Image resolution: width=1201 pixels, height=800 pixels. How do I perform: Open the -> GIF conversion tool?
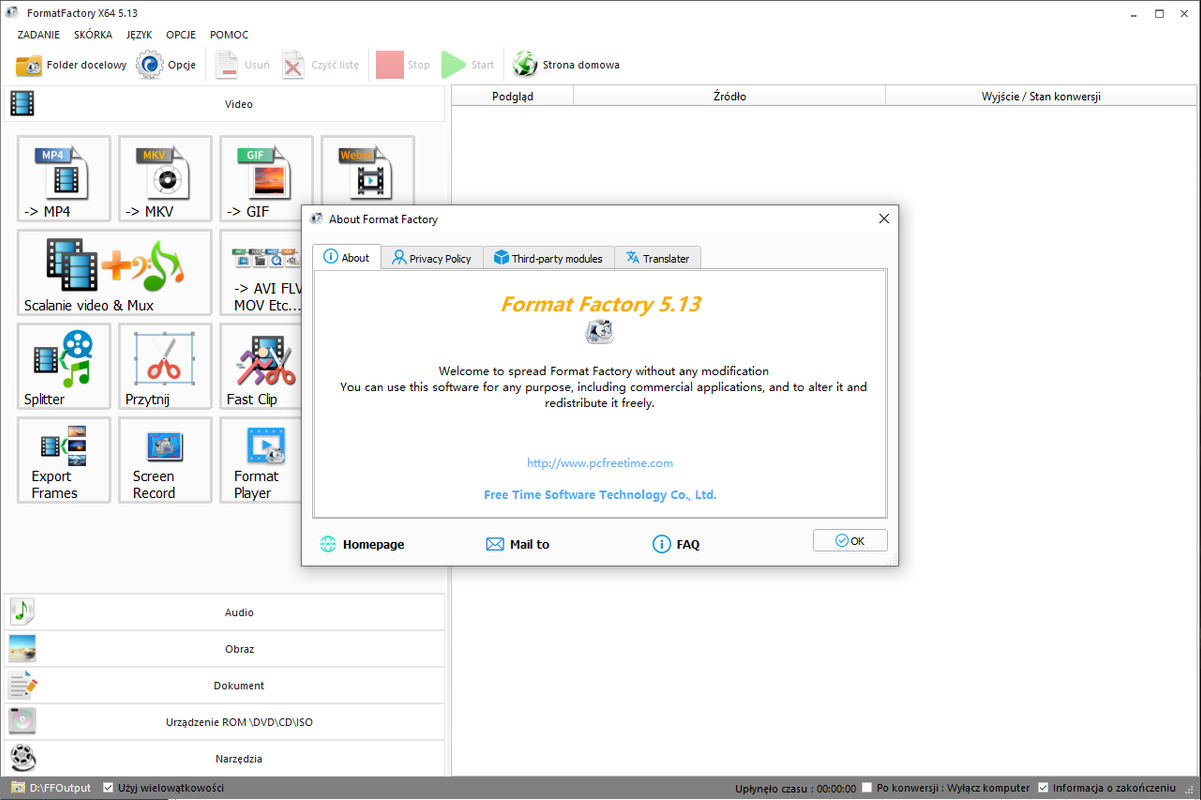pyautogui.click(x=266, y=179)
